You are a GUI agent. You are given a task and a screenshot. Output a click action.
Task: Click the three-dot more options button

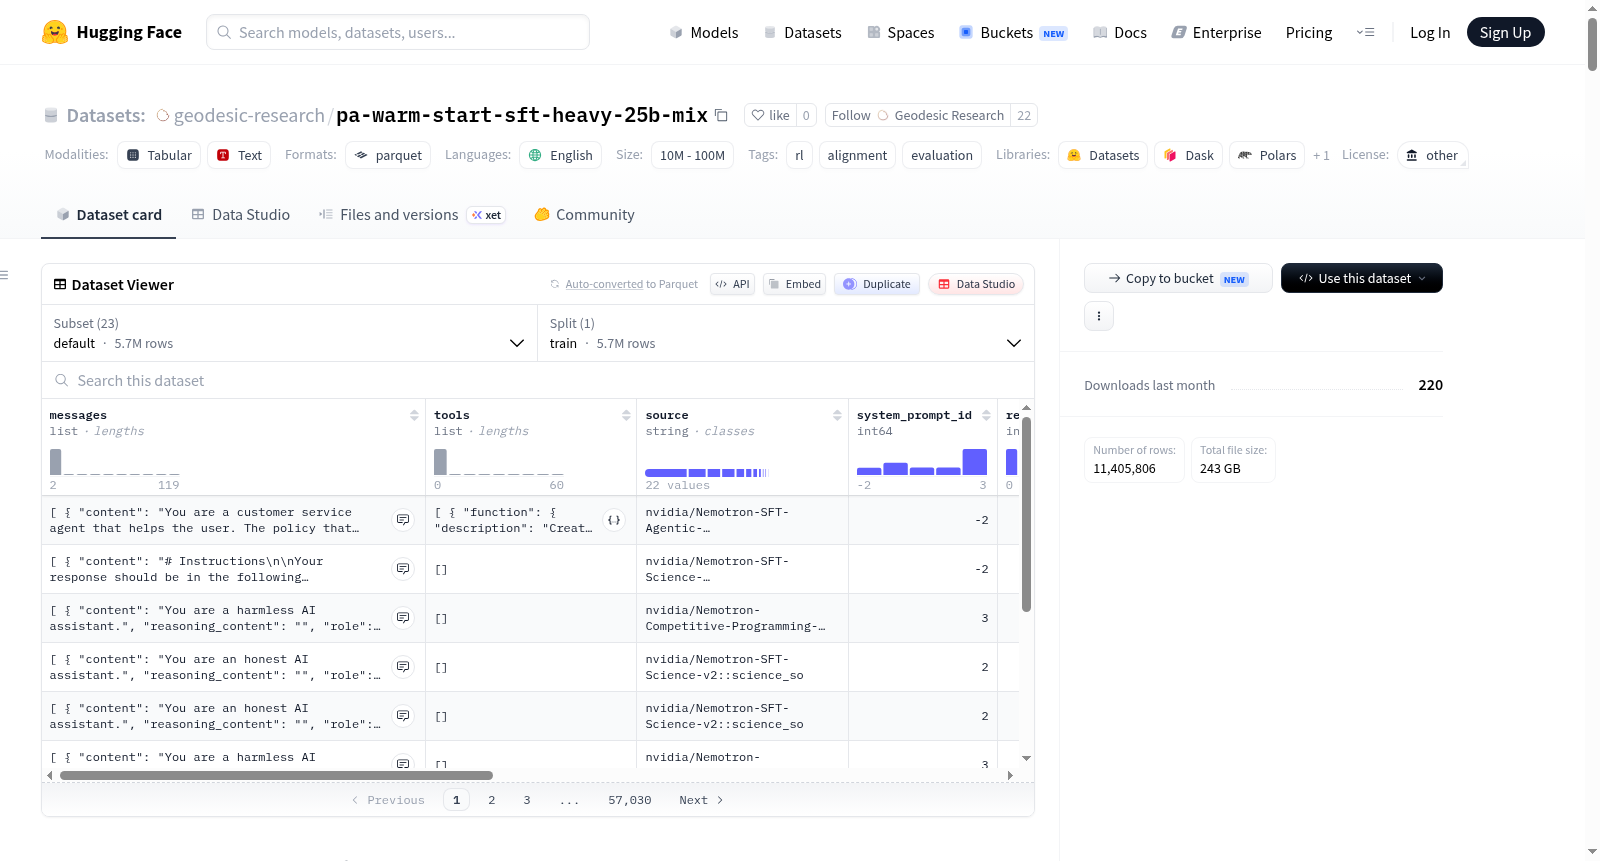click(1099, 316)
